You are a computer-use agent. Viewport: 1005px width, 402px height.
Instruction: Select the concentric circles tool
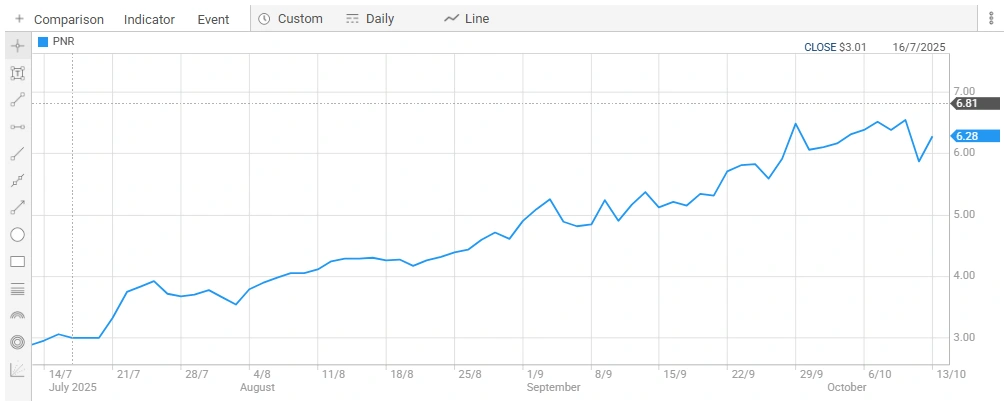click(x=17, y=343)
